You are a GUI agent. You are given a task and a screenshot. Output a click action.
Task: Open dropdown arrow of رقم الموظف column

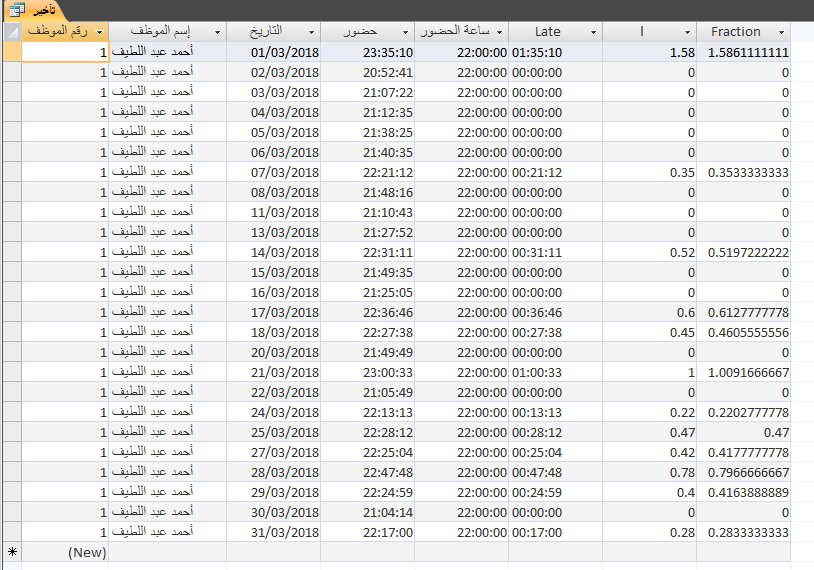(100, 32)
